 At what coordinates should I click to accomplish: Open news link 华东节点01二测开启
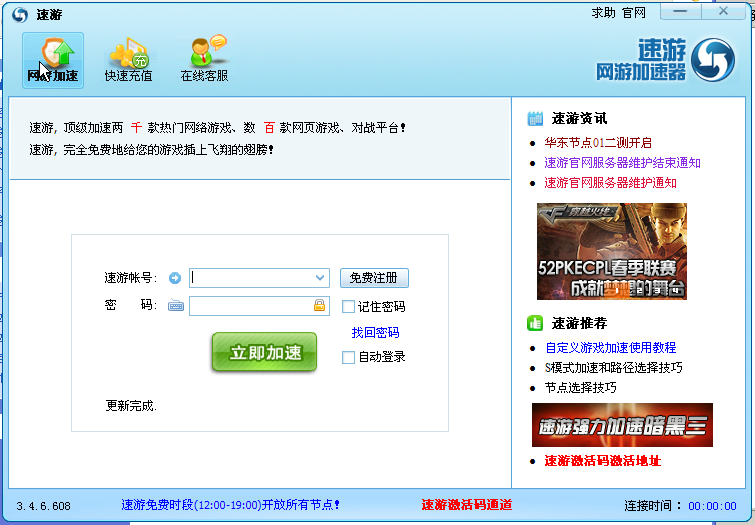pos(598,143)
